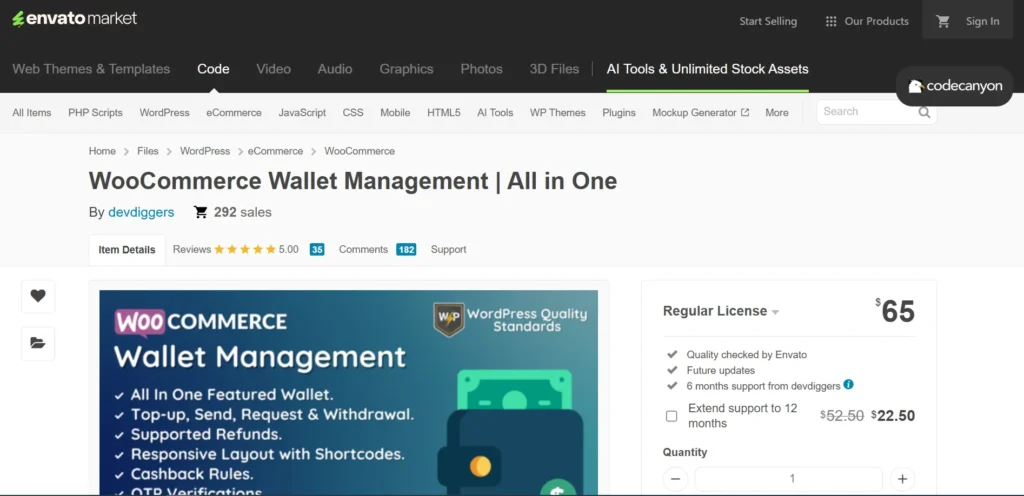1024x496 pixels.
Task: Click the quantity input field
Action: coord(788,479)
